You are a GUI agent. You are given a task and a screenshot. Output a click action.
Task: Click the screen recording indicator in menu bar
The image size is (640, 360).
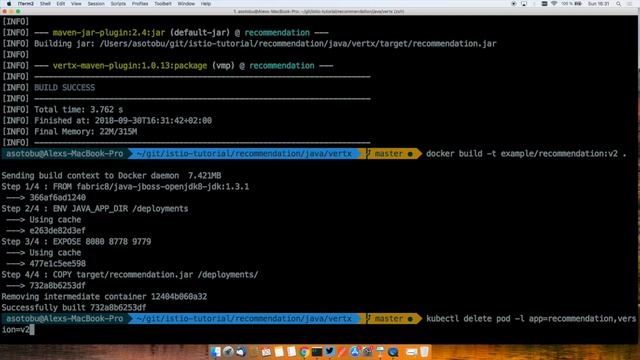point(514,4)
